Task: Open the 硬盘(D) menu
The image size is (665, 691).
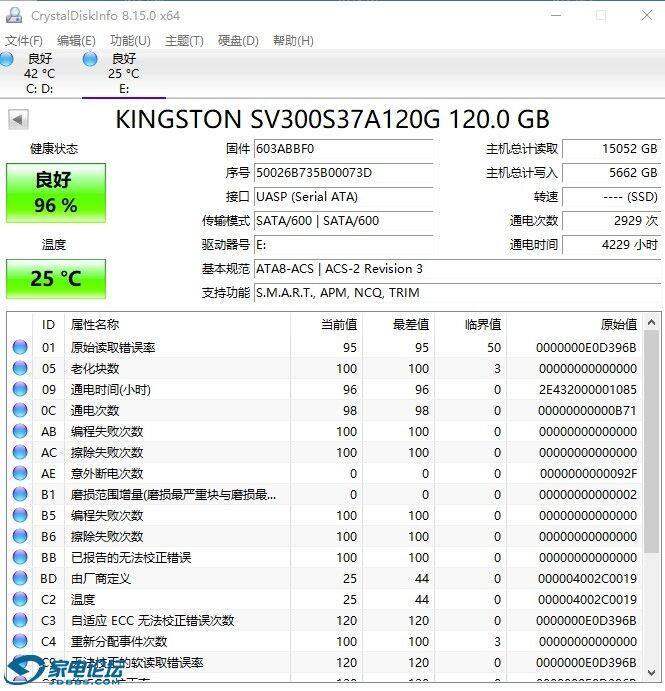Action: pos(238,41)
